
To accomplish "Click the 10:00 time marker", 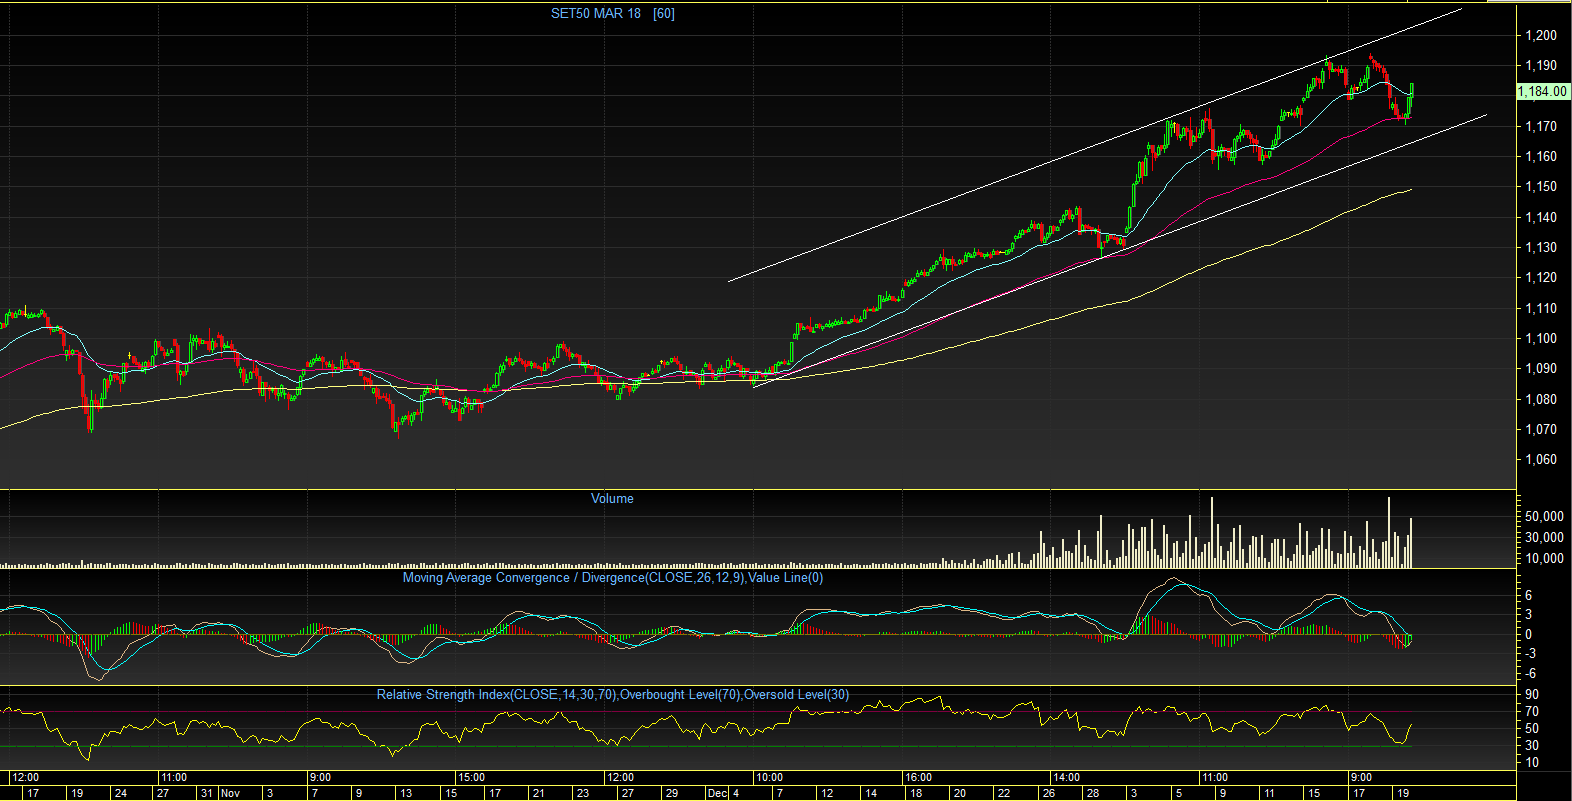I will [769, 777].
